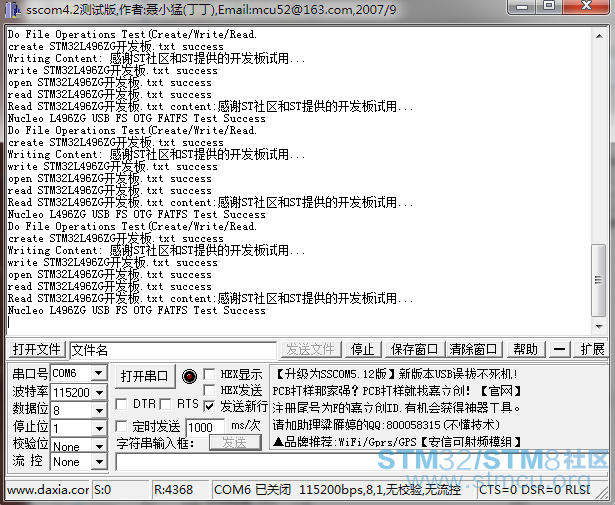Click the sscom application icon in title bar
The image size is (615, 505).
click(12, 9)
